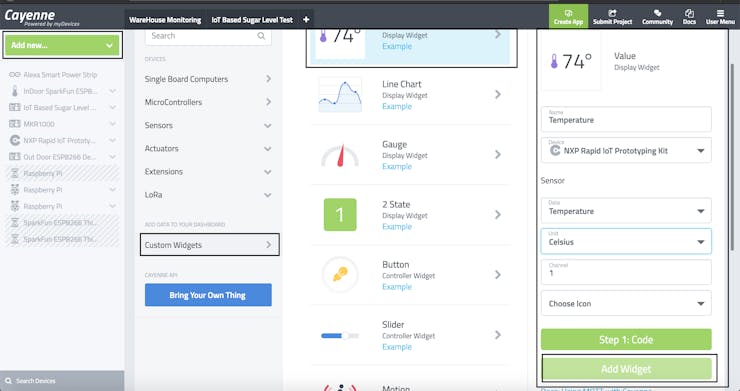
Task: Expand the Actuators category
Action: coord(208,148)
